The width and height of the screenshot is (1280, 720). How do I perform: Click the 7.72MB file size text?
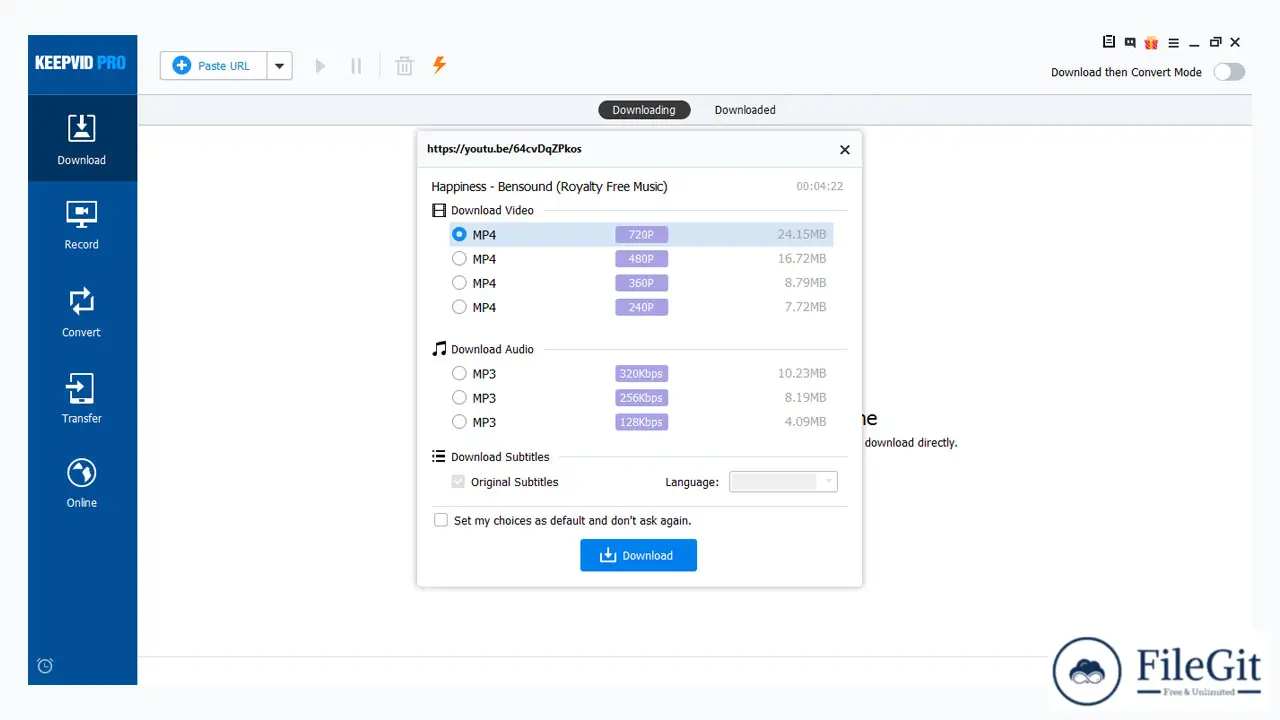(805, 307)
